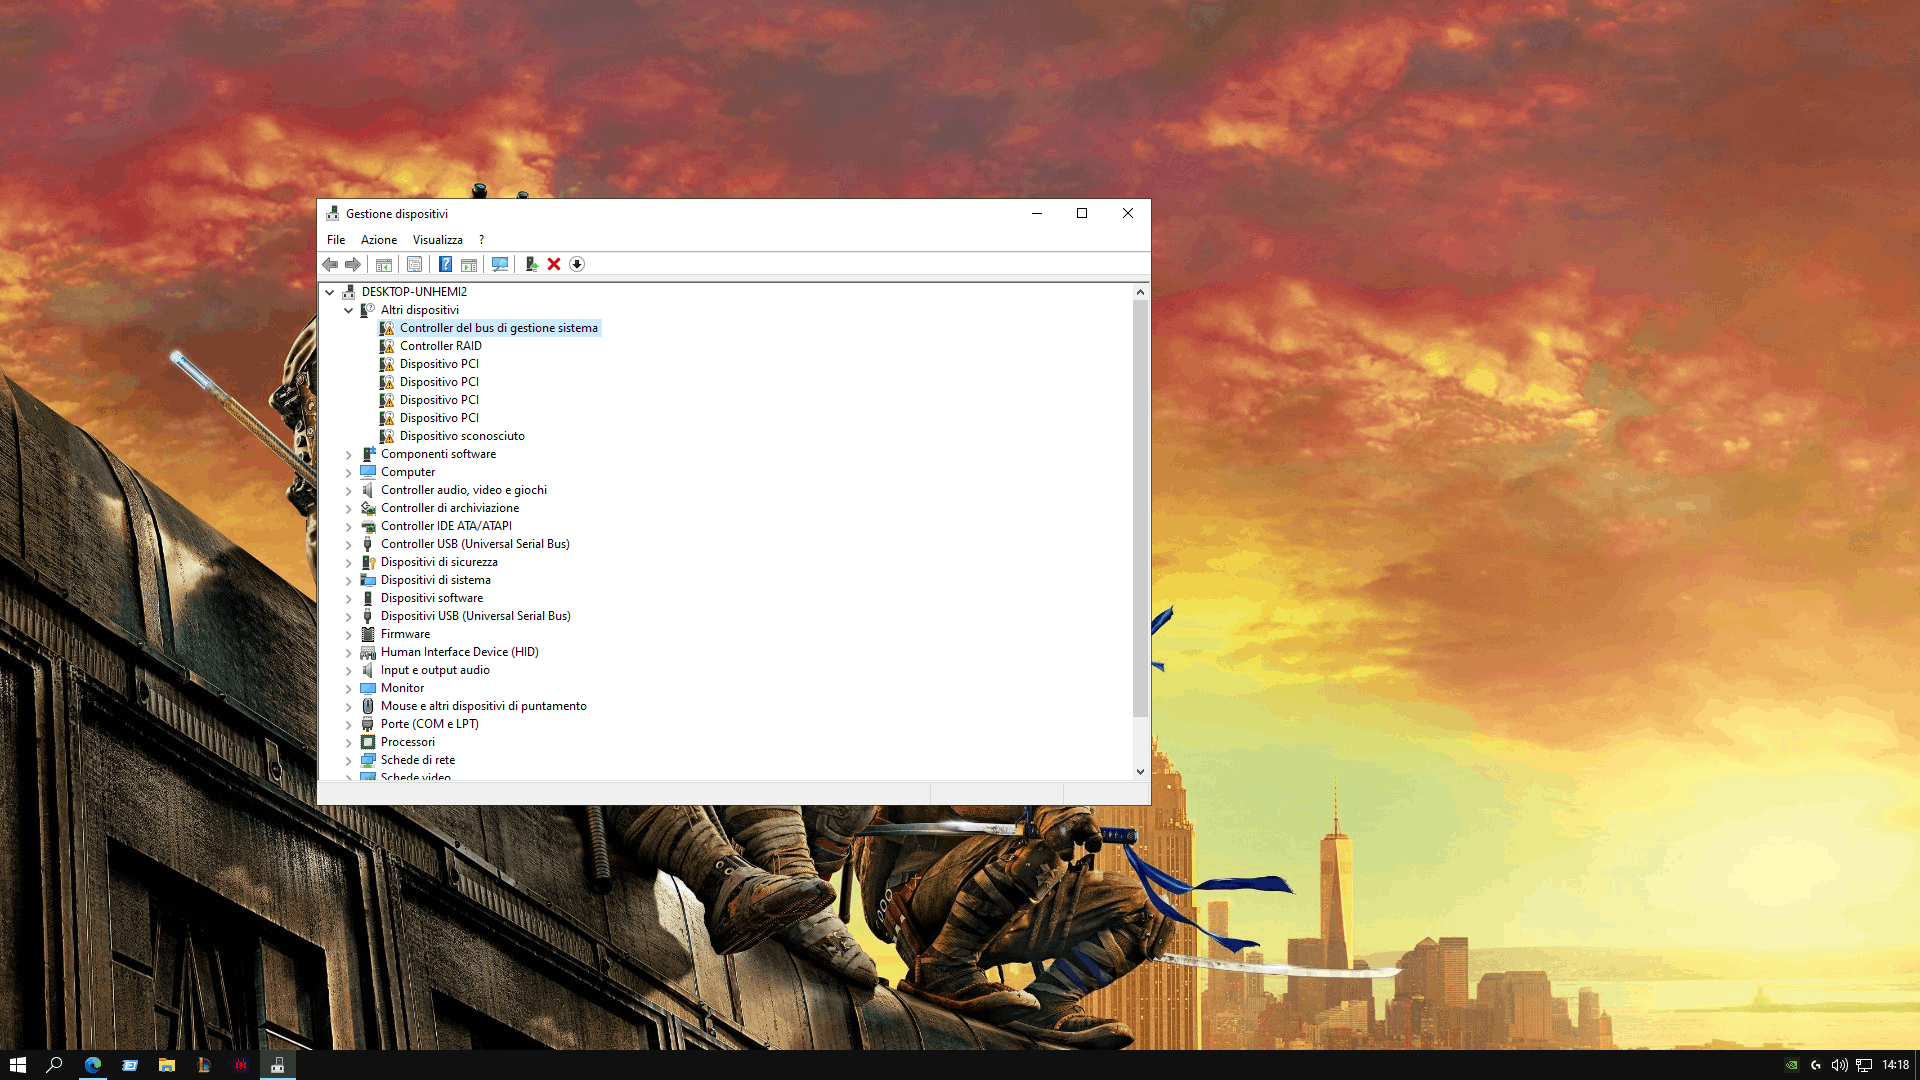Viewport: 1920px width, 1080px height.
Task: Open Microsoft Edge from the taskbar
Action: click(93, 1065)
